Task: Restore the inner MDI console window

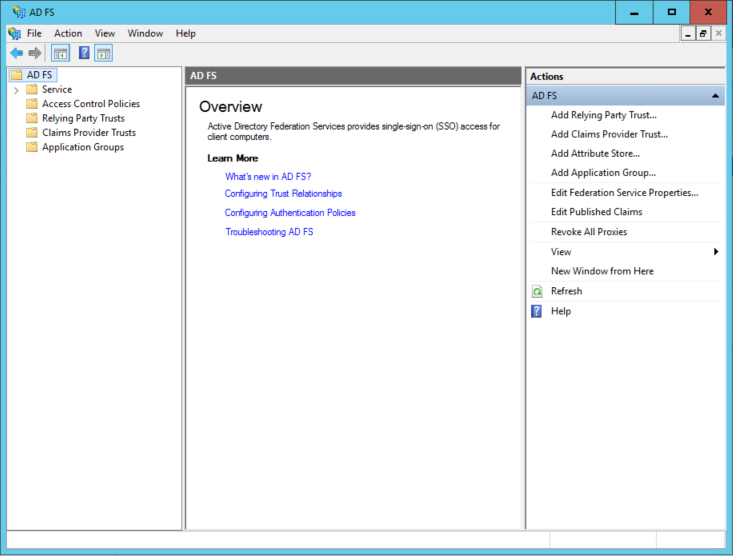Action: tap(703, 34)
